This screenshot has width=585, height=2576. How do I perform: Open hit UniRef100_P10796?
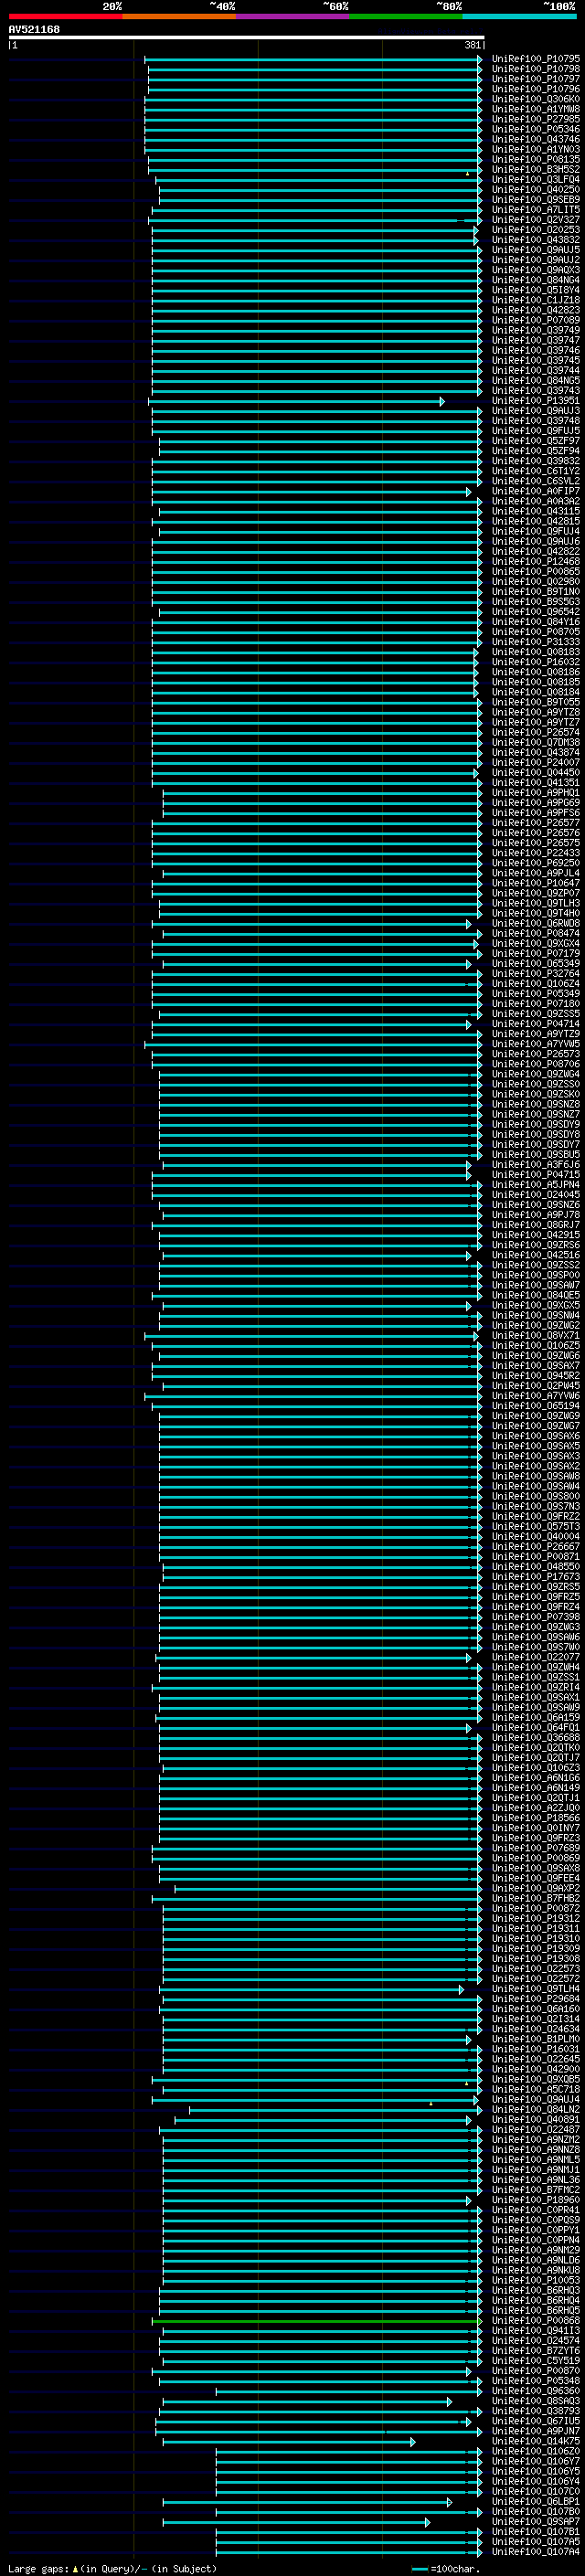[x=535, y=89]
